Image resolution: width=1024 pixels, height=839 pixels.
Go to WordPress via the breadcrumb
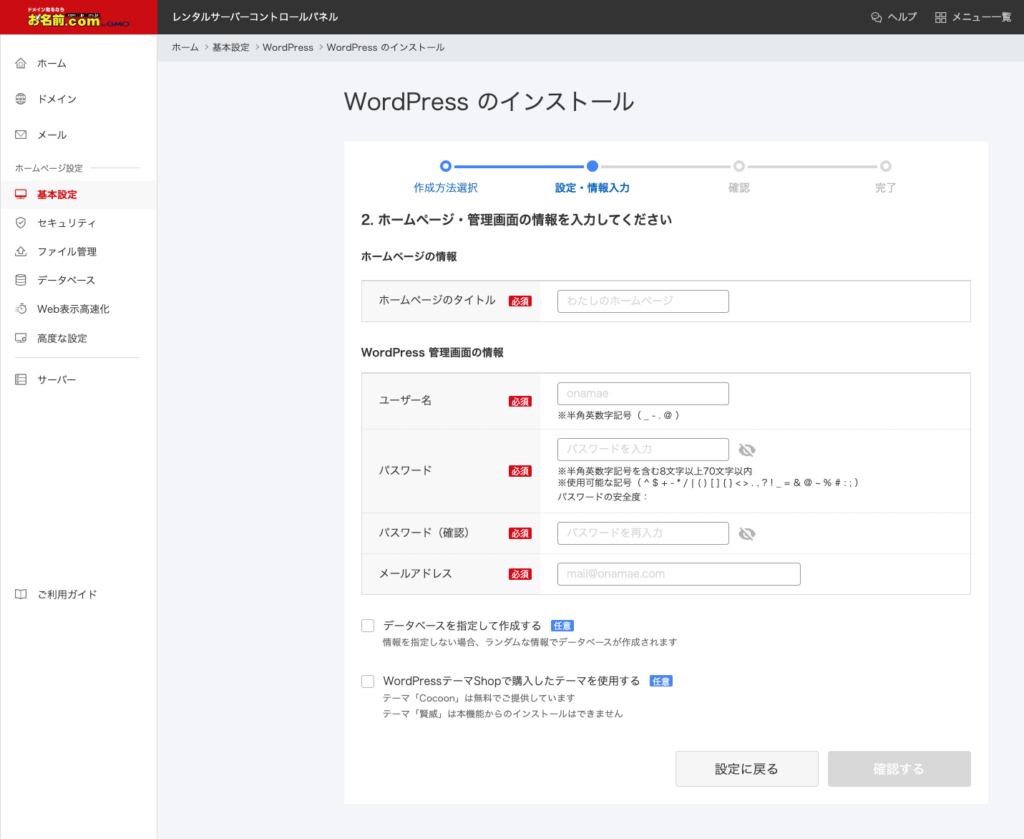(x=288, y=48)
